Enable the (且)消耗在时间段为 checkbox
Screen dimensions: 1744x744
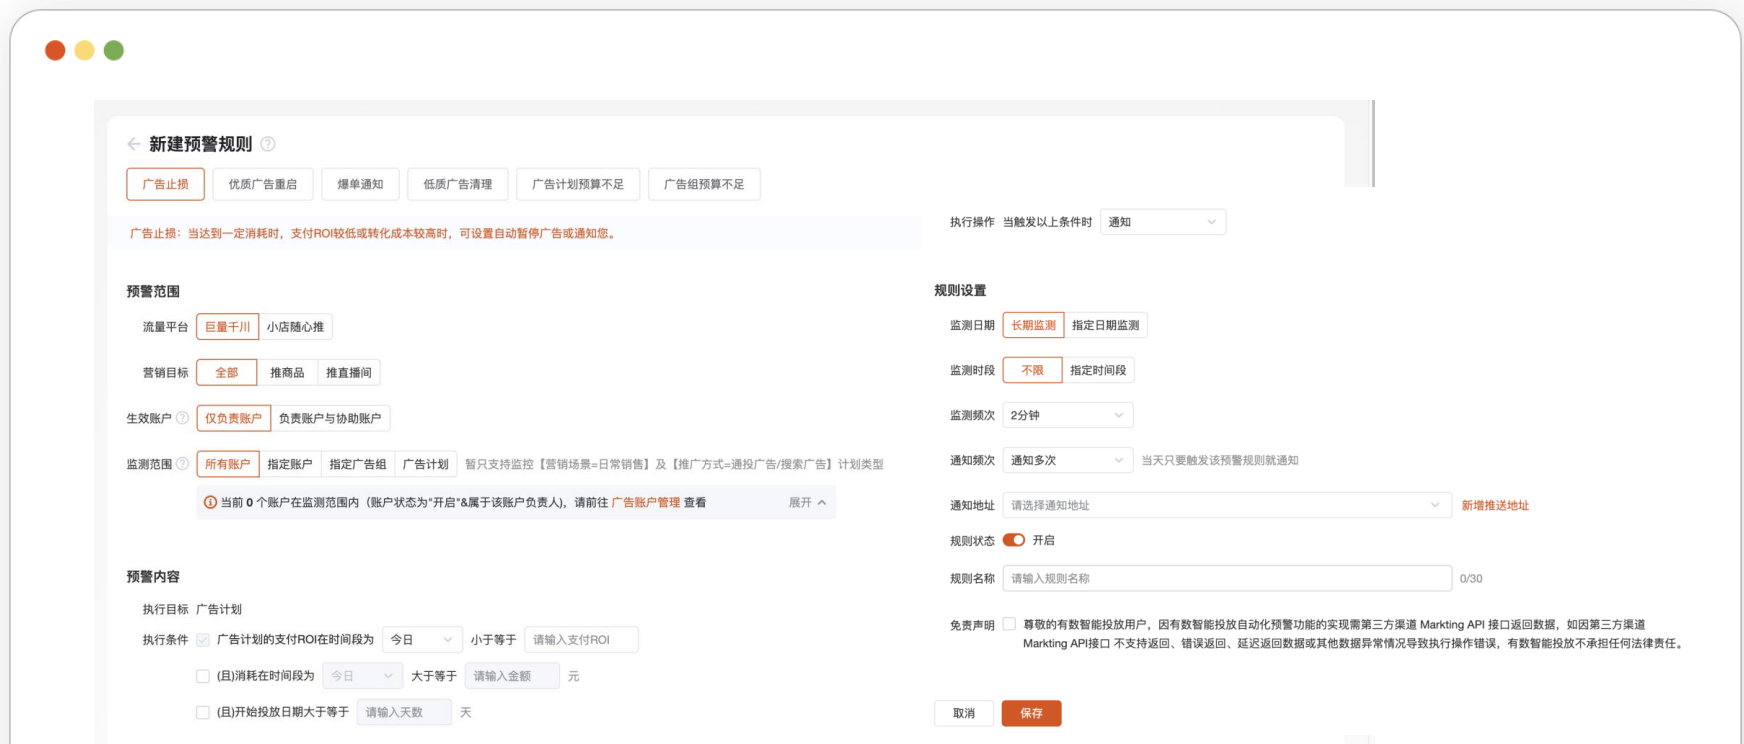tap(203, 676)
